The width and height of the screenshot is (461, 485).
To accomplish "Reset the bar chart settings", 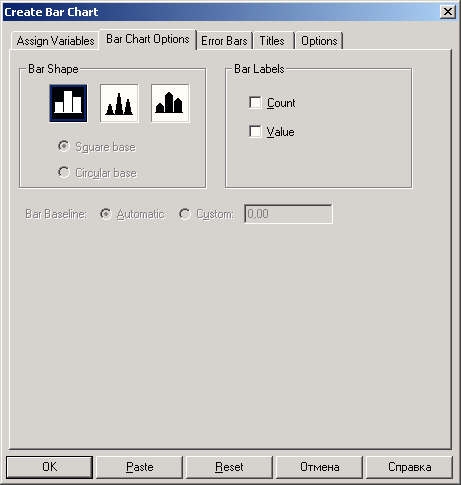I will [x=229, y=467].
